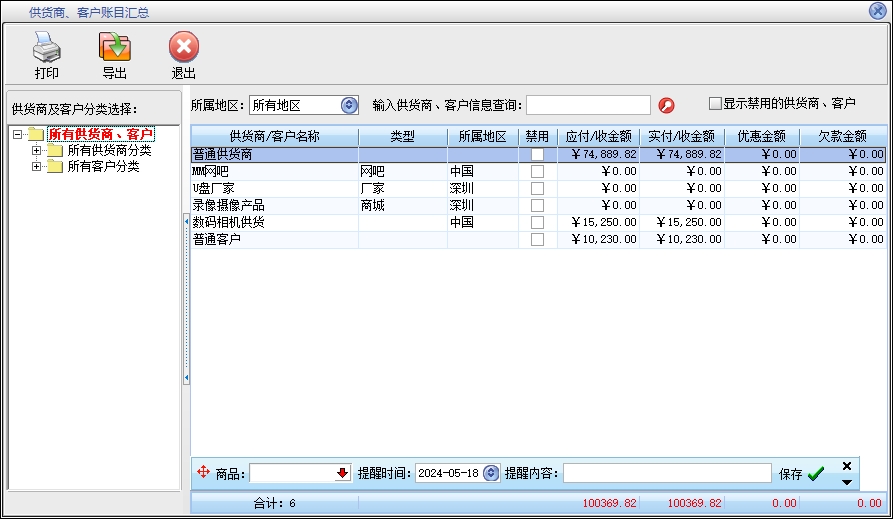Click the red Exit (退出) icon
Screen dimensions: 893x519
pyautogui.click(x=184, y=47)
